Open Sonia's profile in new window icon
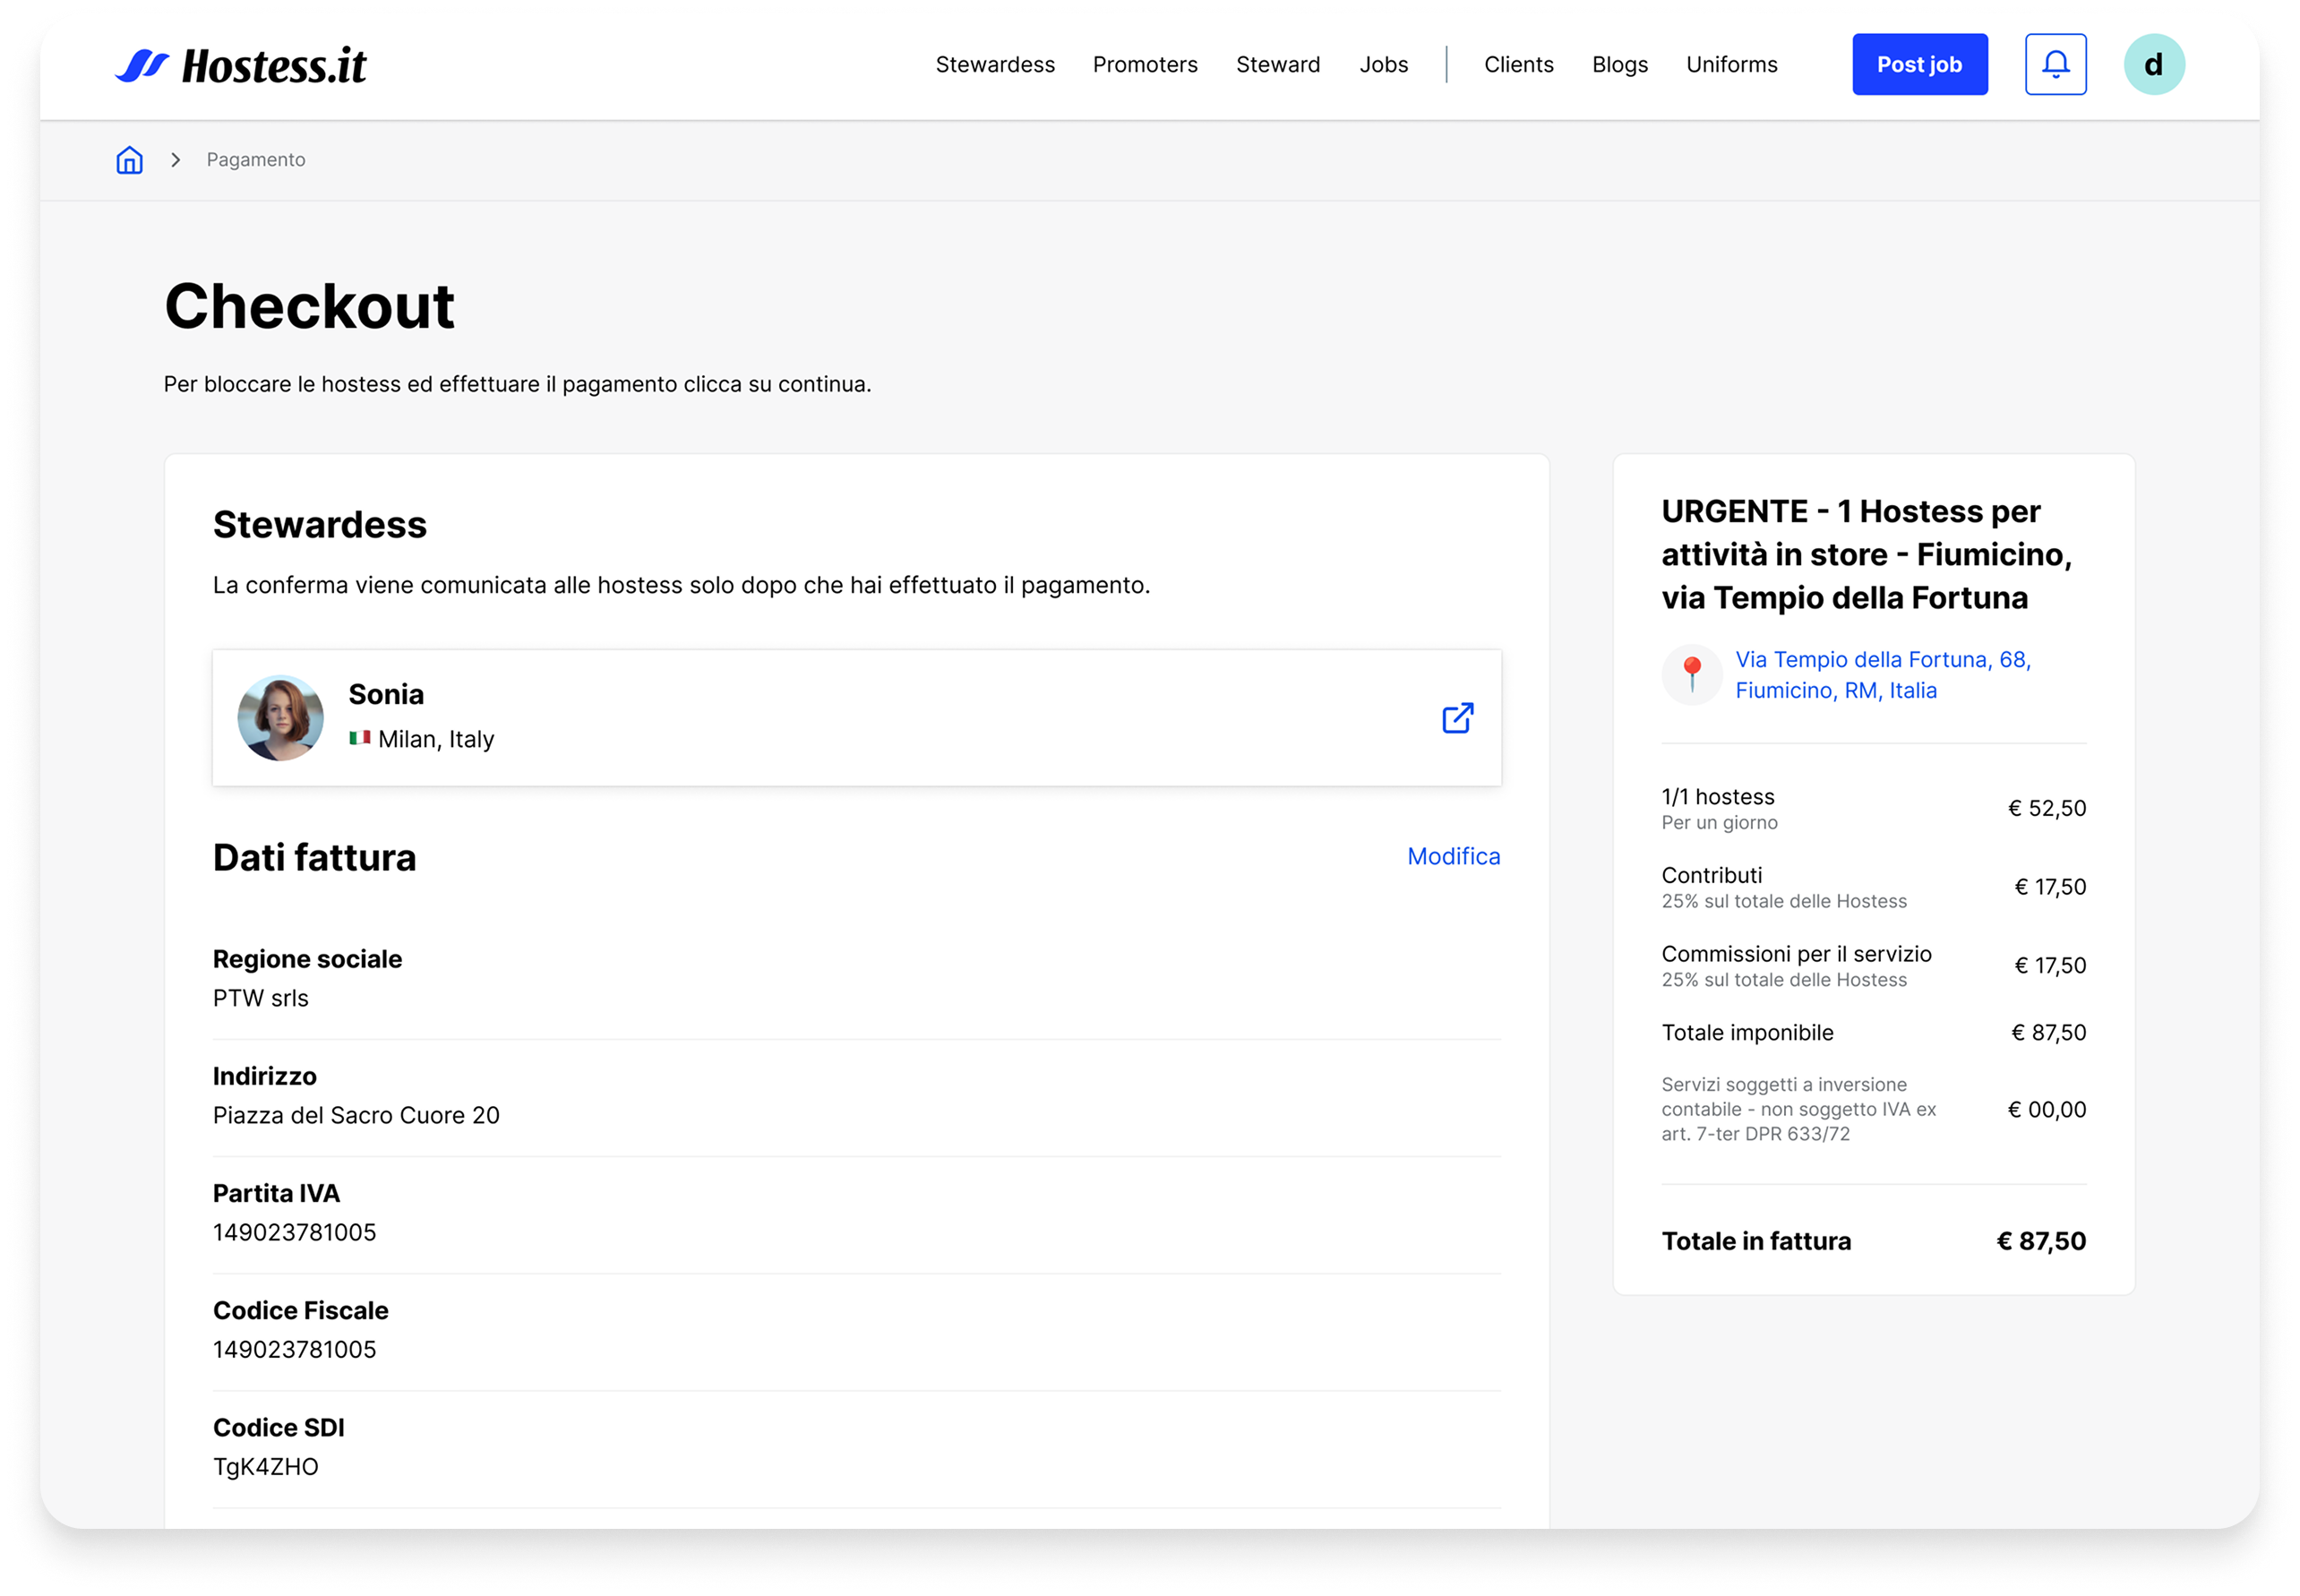This screenshot has width=2300, height=1596. click(x=1457, y=718)
